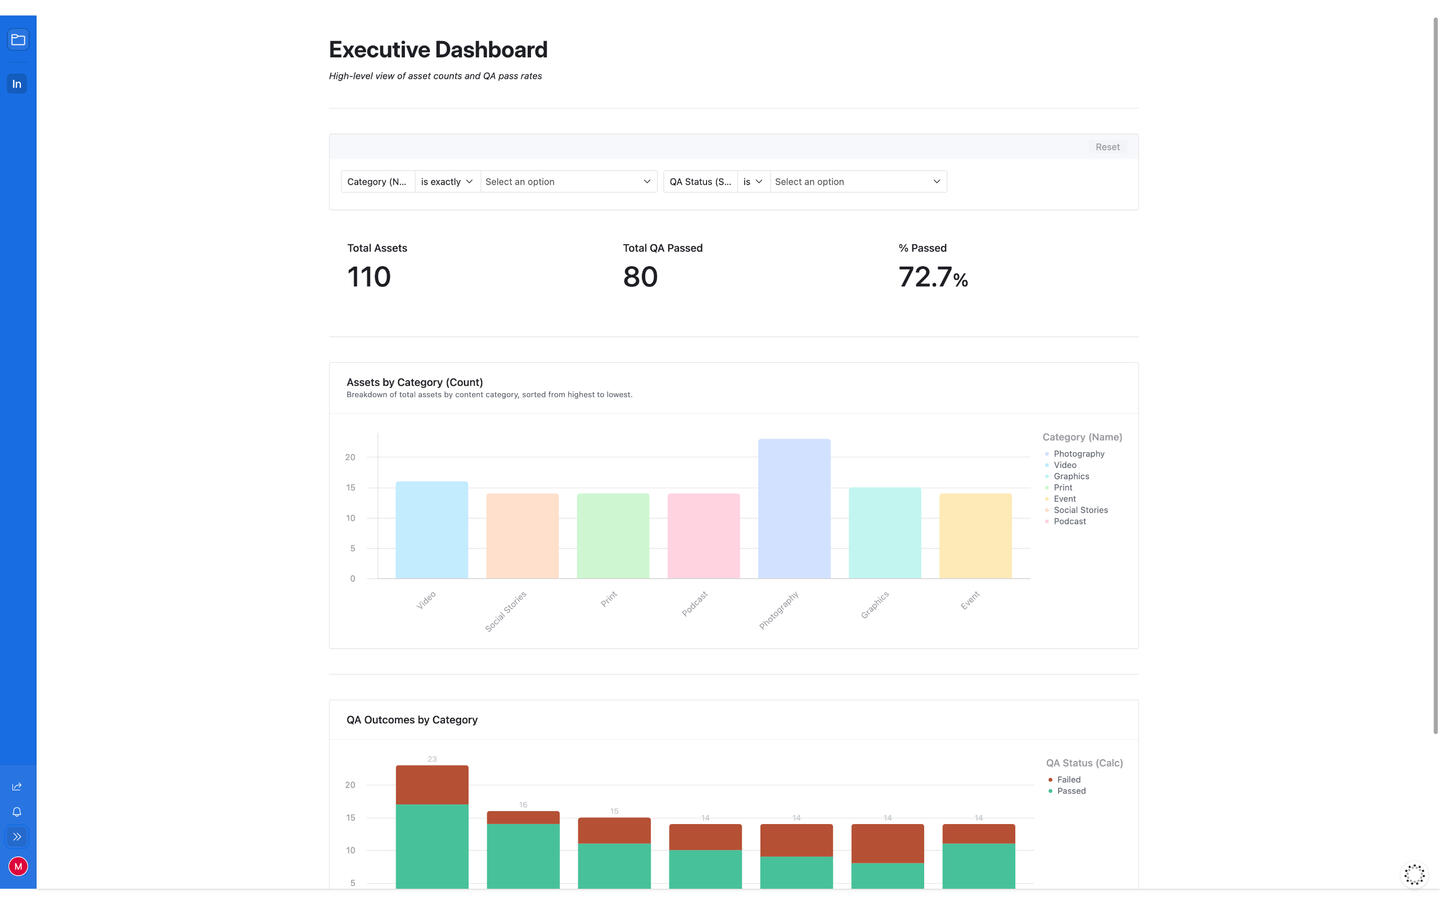
Task: Expand the sidebar using the double-chevron icon
Action: click(17, 837)
